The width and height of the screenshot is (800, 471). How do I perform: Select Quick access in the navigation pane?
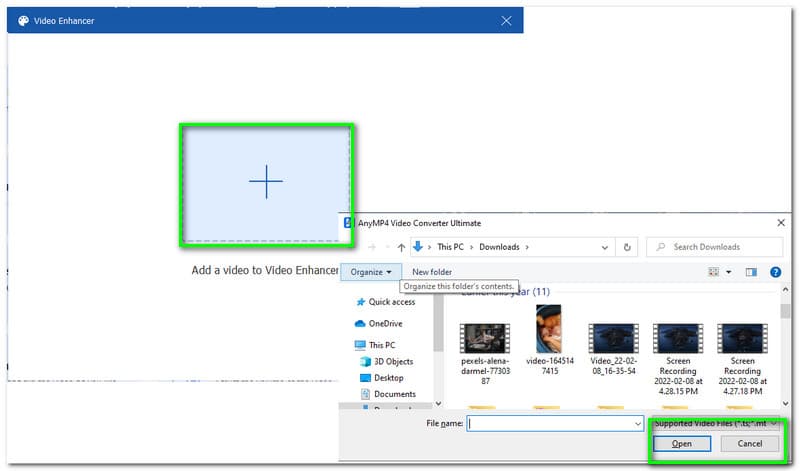[x=392, y=302]
